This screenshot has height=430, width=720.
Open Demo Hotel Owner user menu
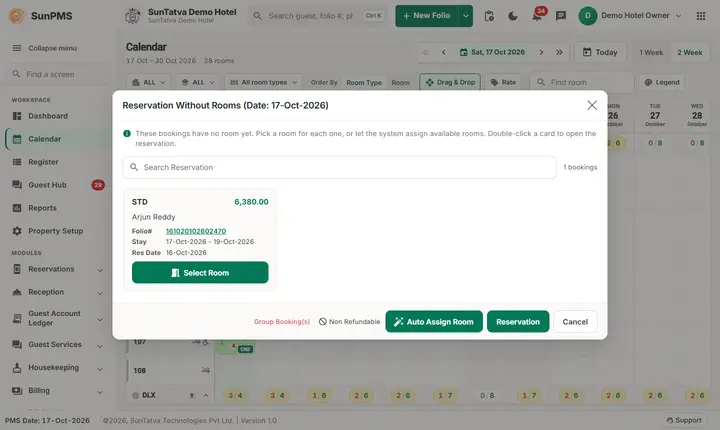(x=630, y=16)
